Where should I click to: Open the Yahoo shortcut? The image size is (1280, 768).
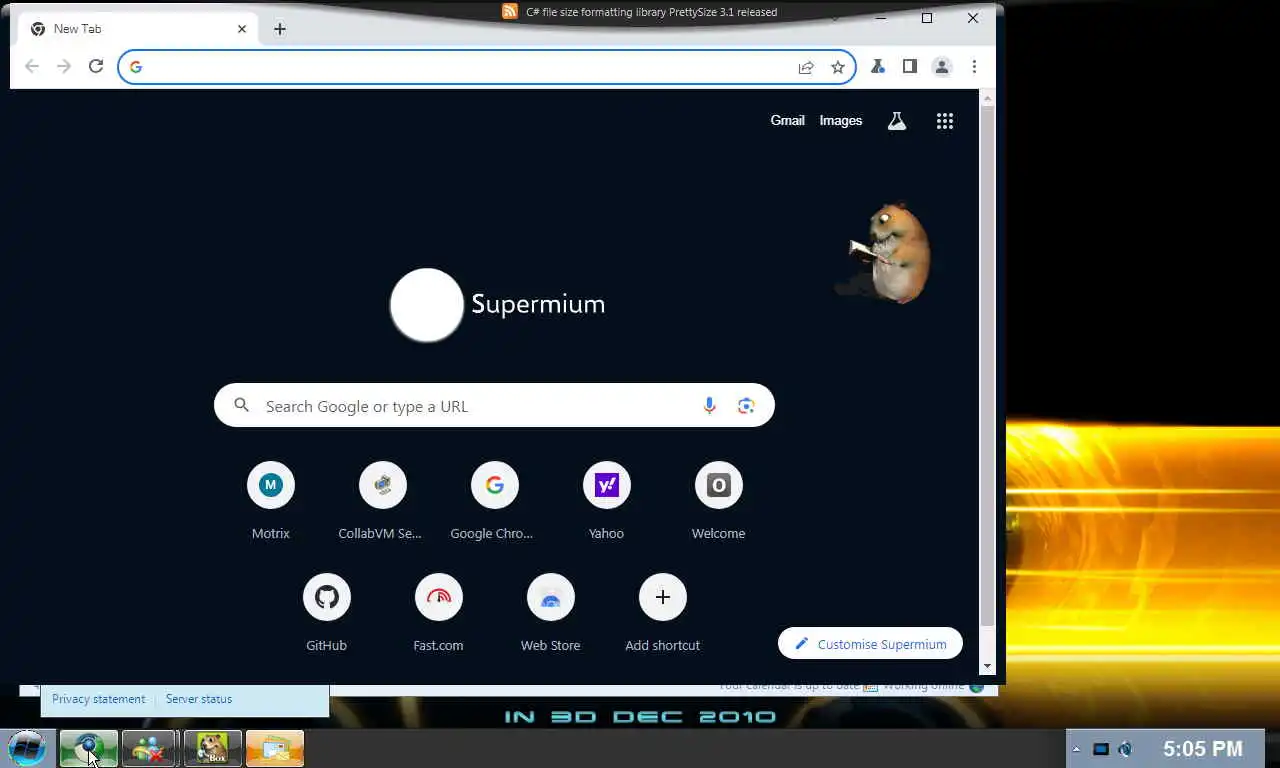tap(606, 500)
